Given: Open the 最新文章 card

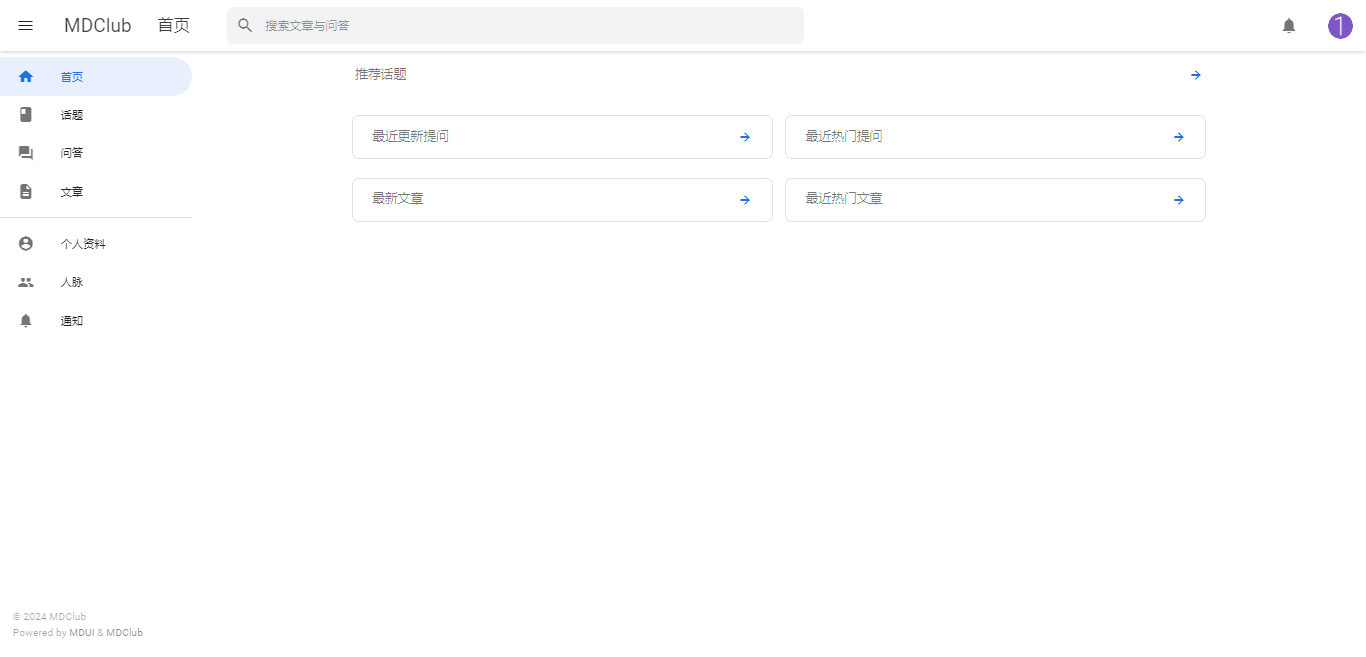Looking at the screenshot, I should [562, 200].
